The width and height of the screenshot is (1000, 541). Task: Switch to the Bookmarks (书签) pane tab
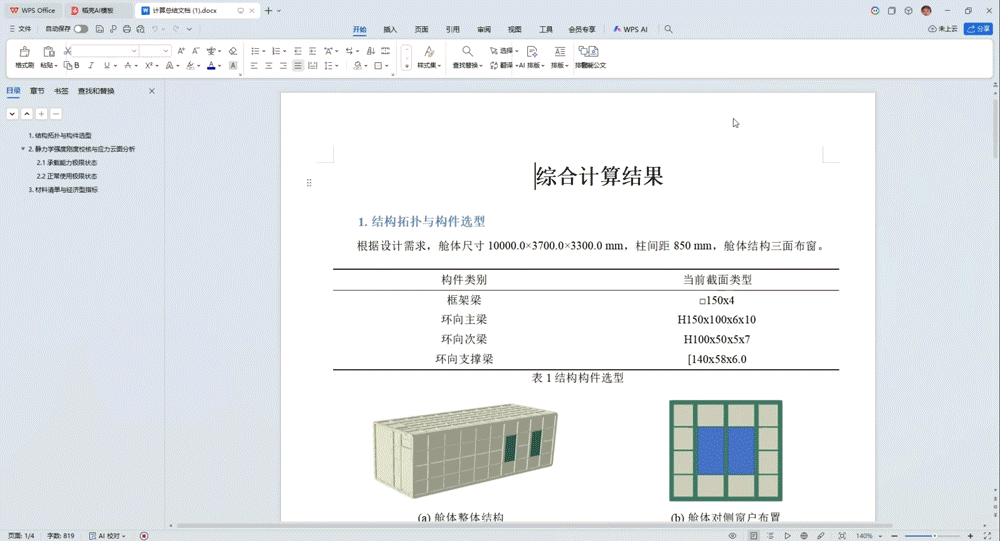61,91
